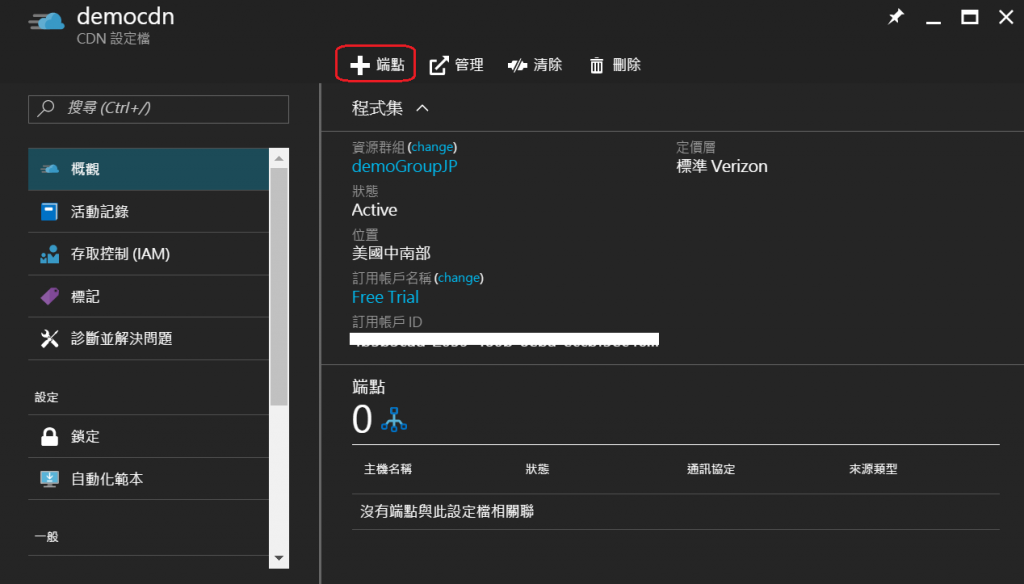Click the democdn CDN cloud icon in header
This screenshot has width=1024, height=584.
coord(46,22)
